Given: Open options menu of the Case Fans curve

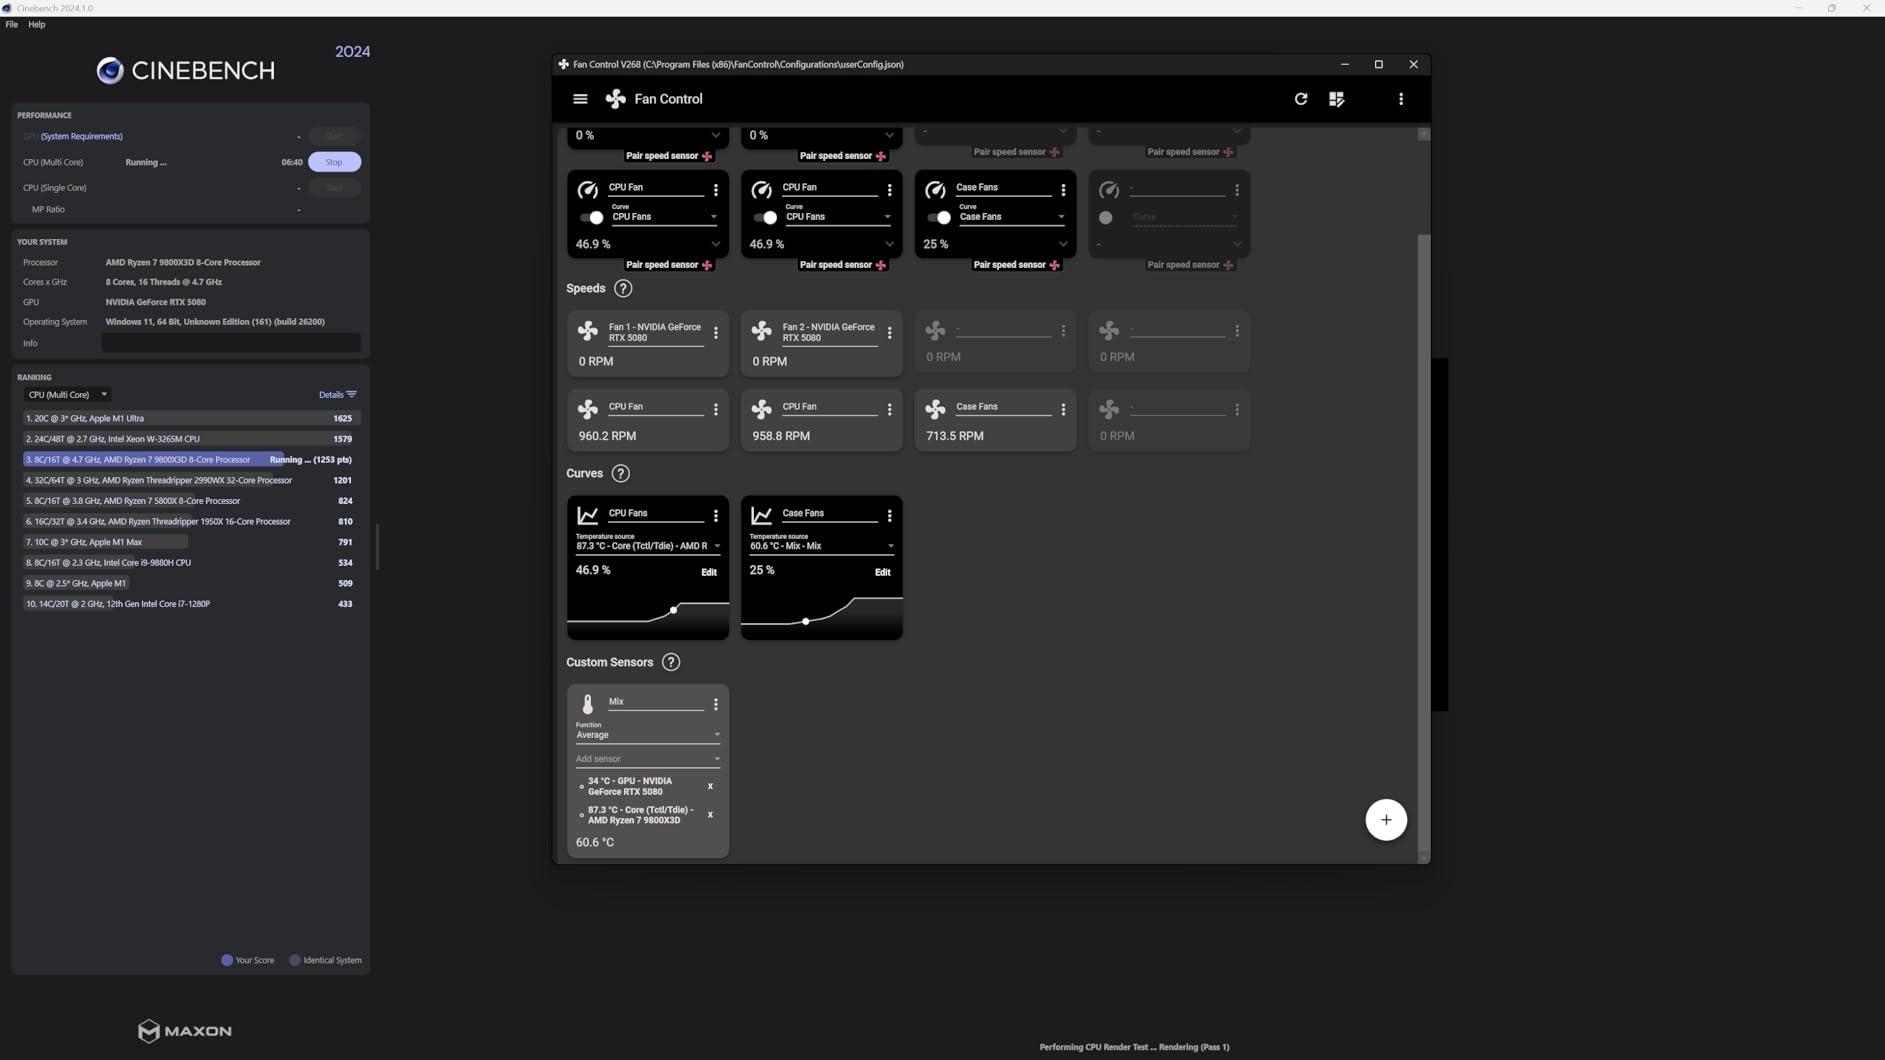Looking at the screenshot, I should click(890, 516).
